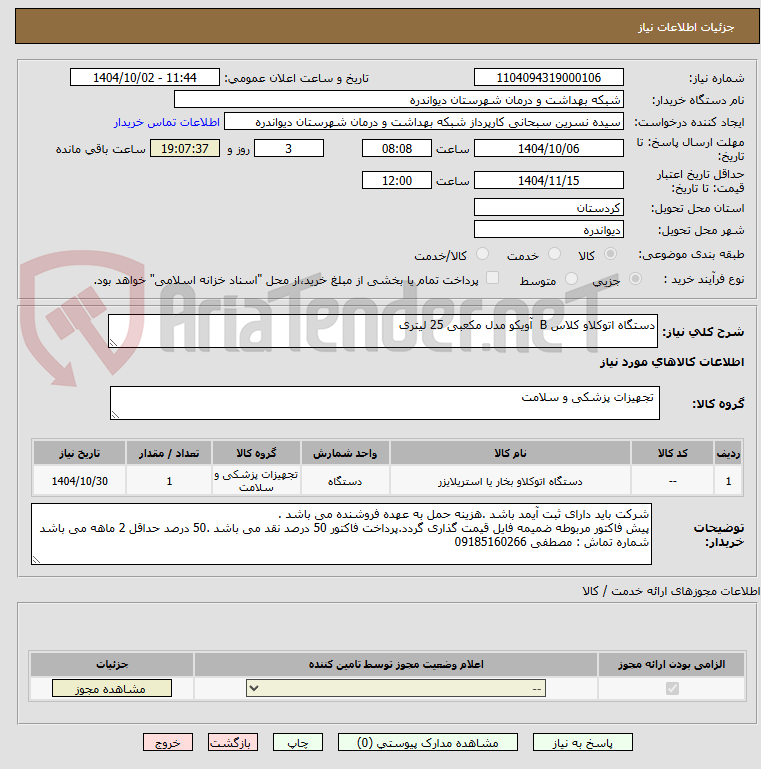761x769 pixels.
Task: Open the اعلام وضعیت مجوز dropdown
Action: click(x=396, y=688)
